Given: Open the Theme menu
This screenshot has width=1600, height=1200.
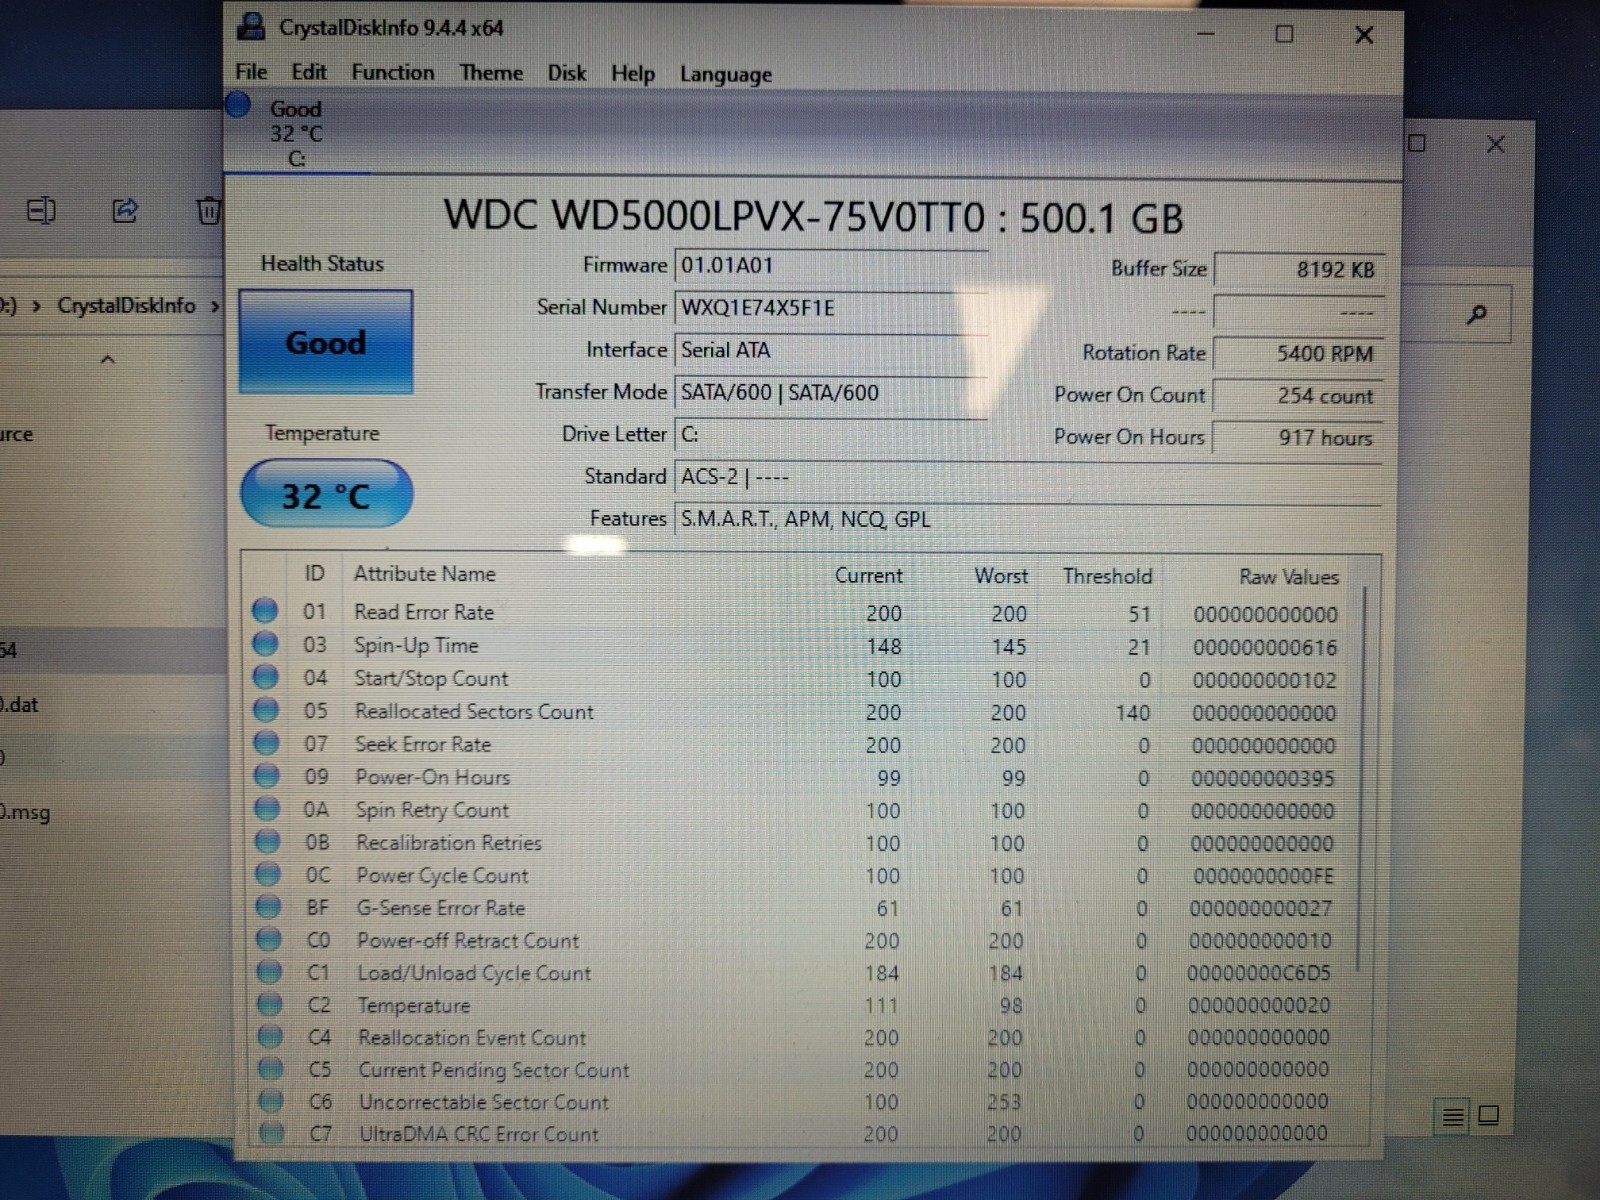Looking at the screenshot, I should 491,73.
